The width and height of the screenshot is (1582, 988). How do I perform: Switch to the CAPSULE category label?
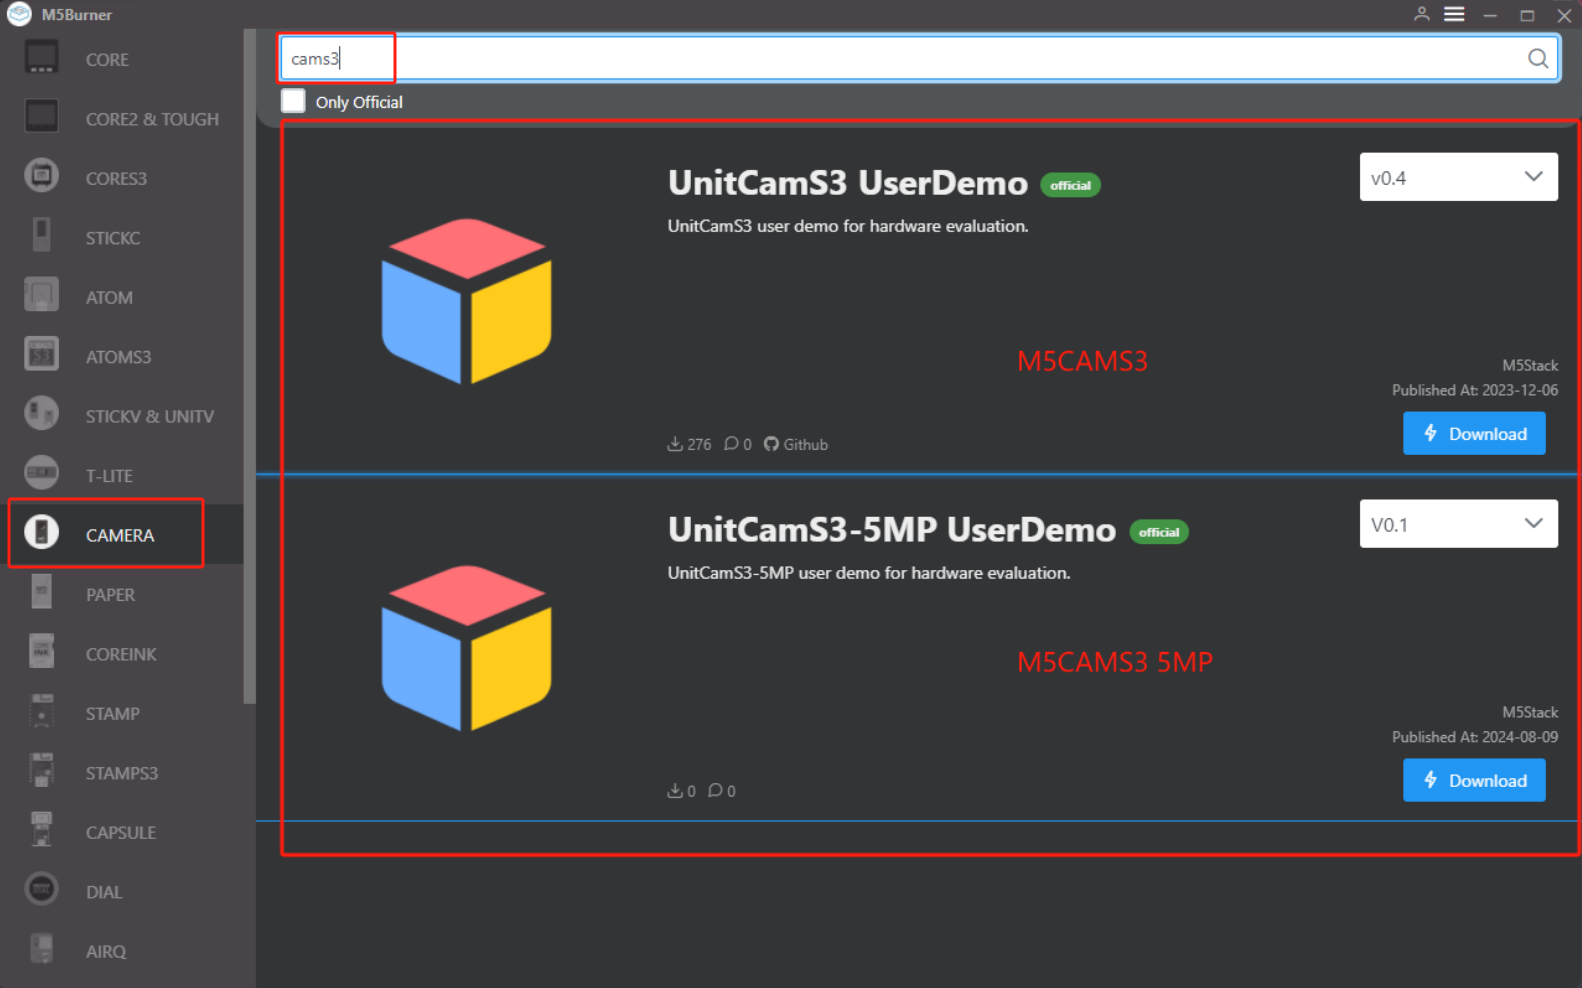point(121,832)
